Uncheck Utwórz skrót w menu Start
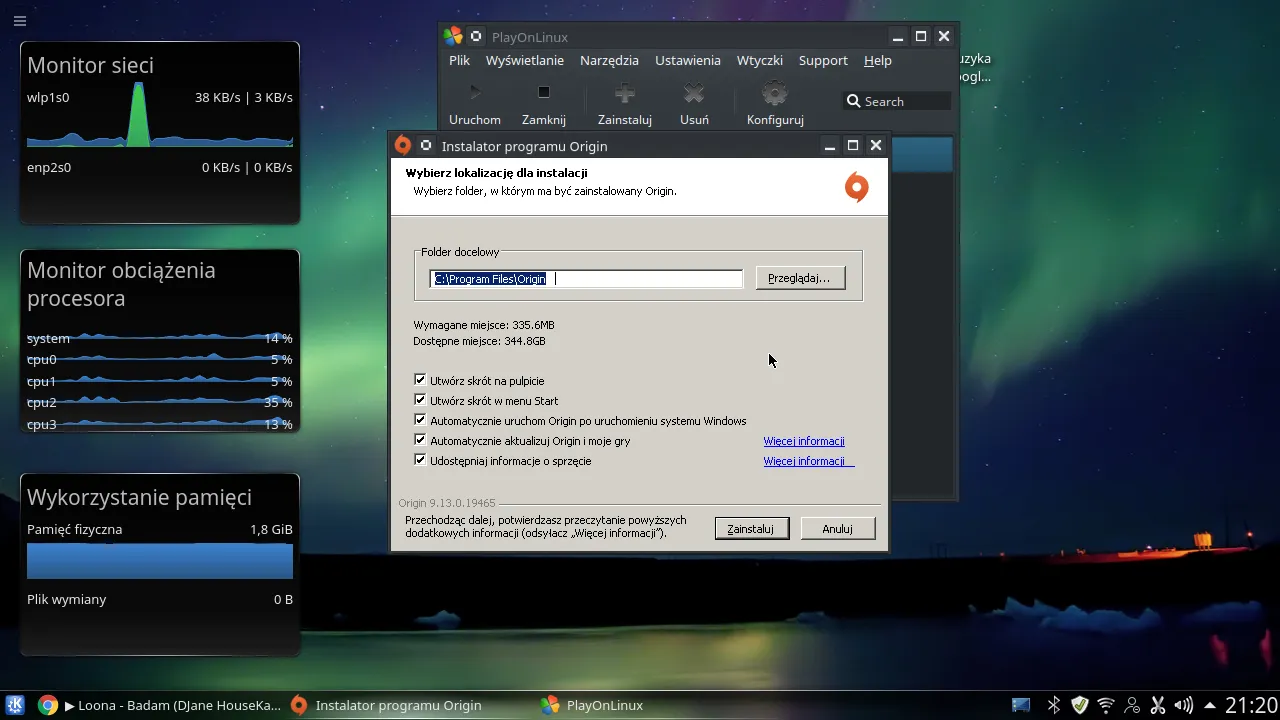The width and height of the screenshot is (1280, 720). pyautogui.click(x=420, y=400)
